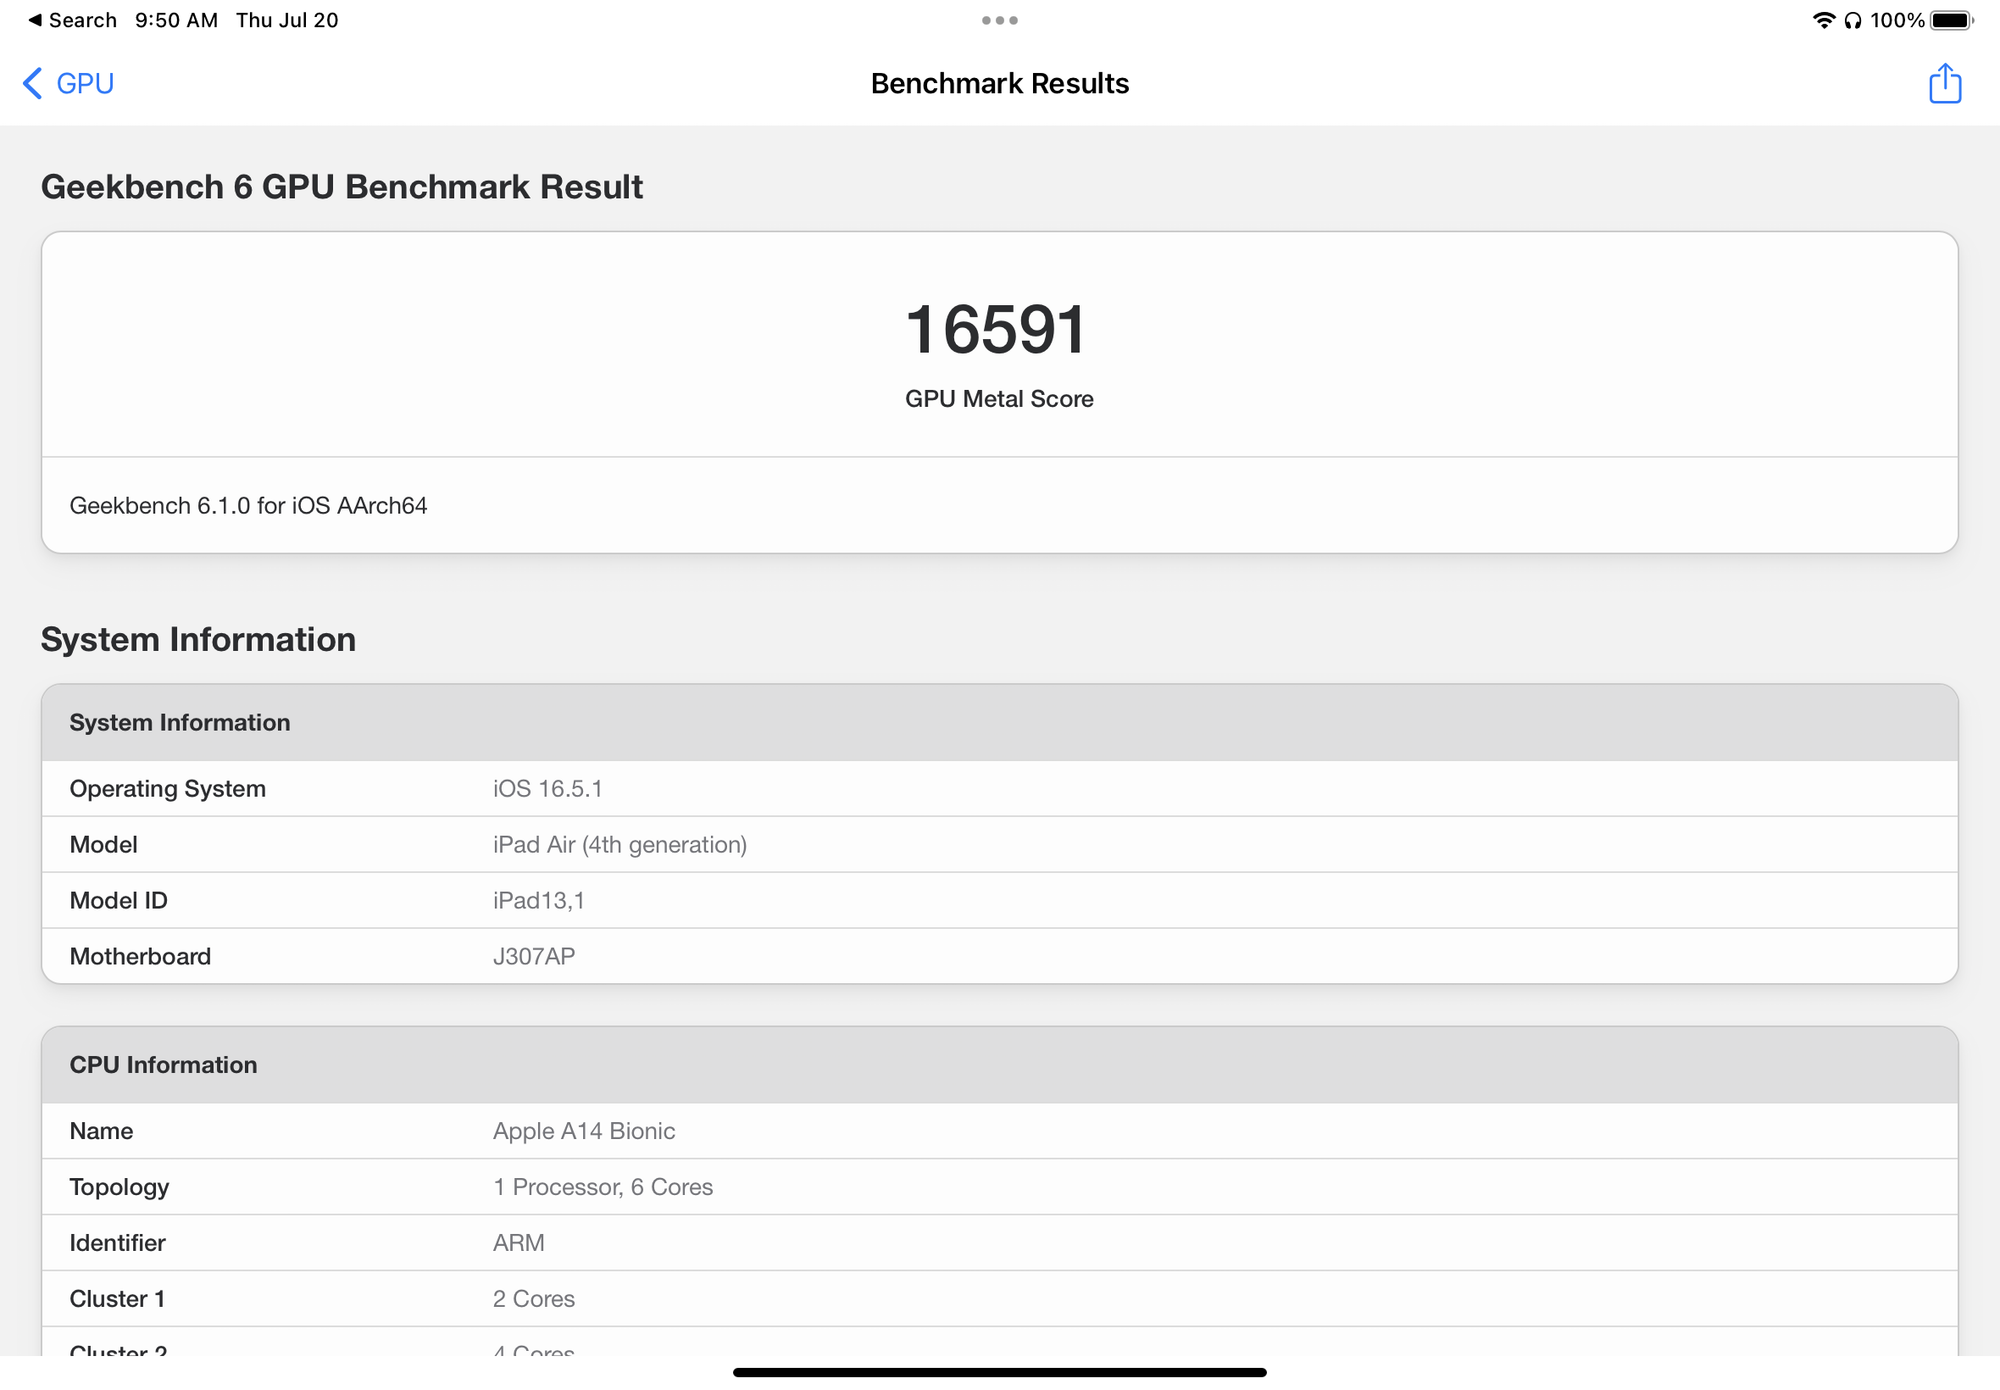Tap the three-dot multitasking indicator

pos(1000,20)
